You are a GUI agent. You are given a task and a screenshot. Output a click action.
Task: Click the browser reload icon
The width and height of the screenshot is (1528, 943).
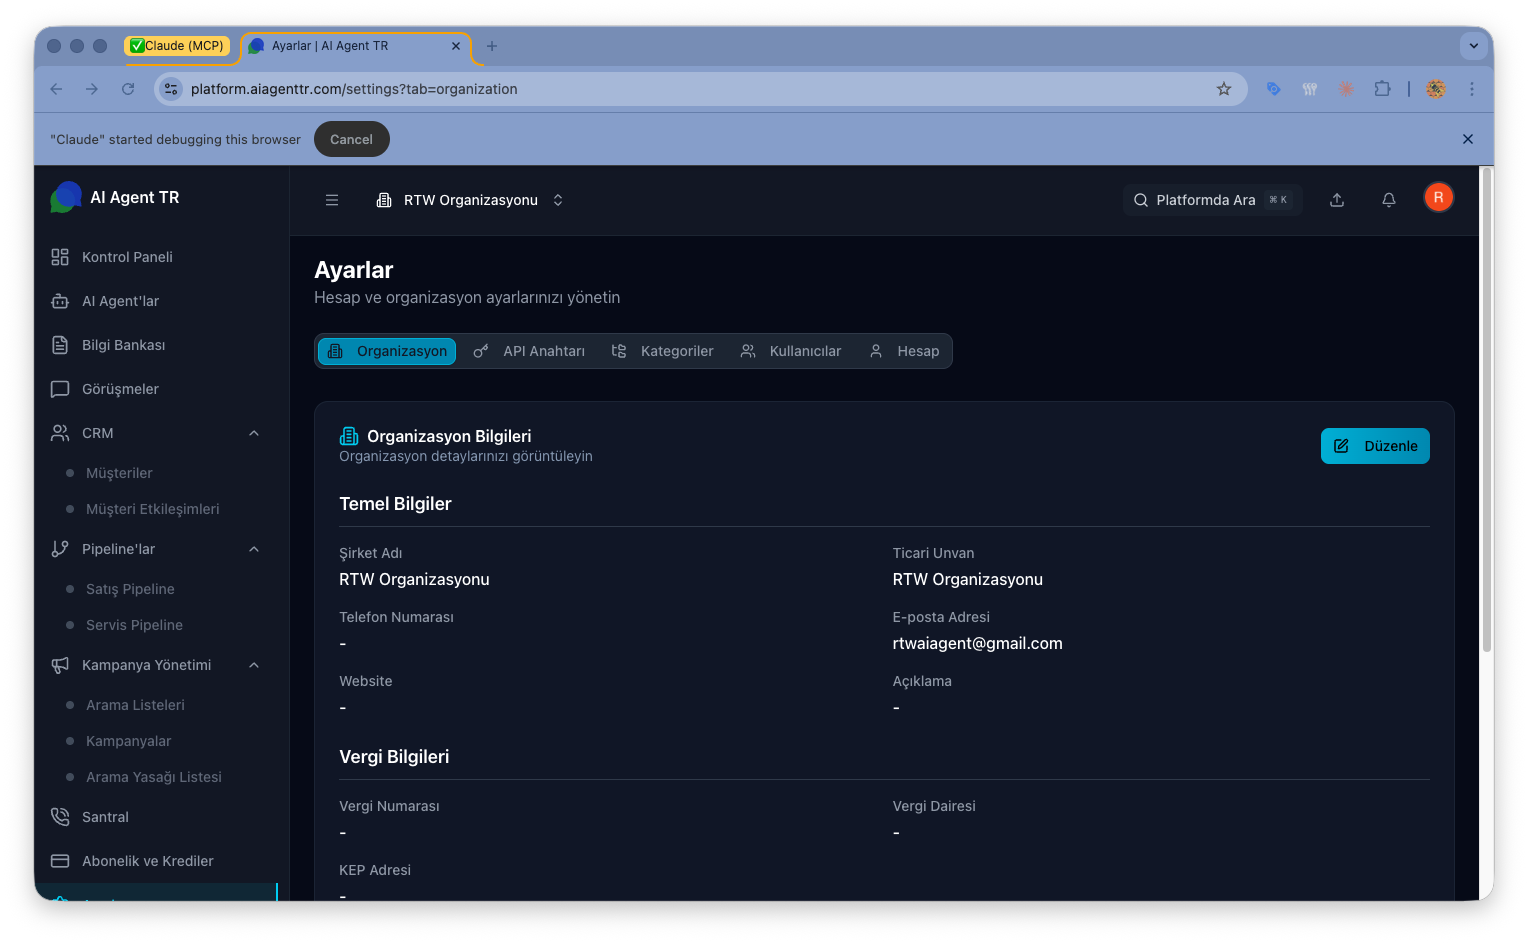128,89
